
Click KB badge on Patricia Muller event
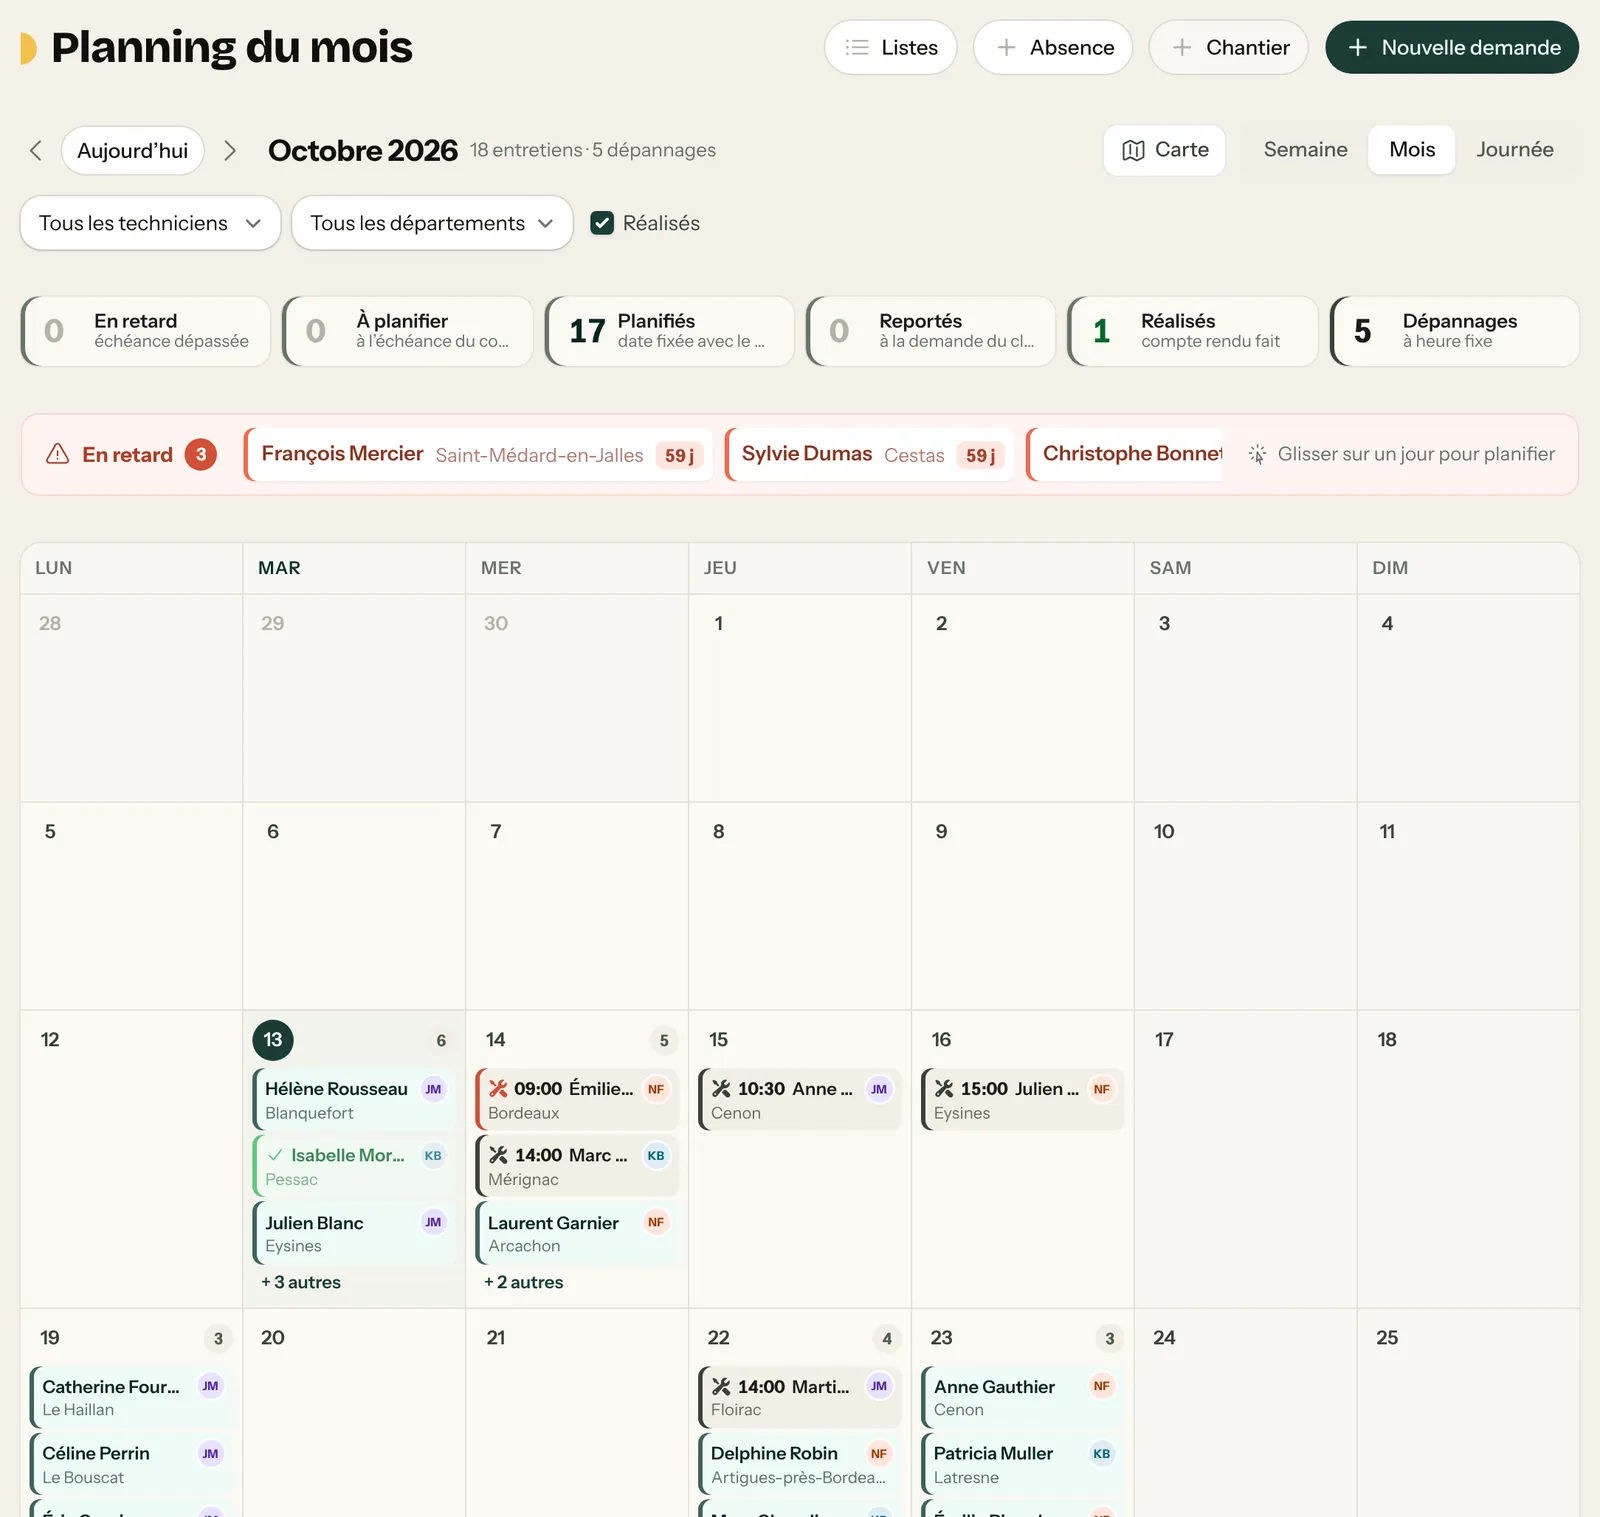[1102, 1454]
